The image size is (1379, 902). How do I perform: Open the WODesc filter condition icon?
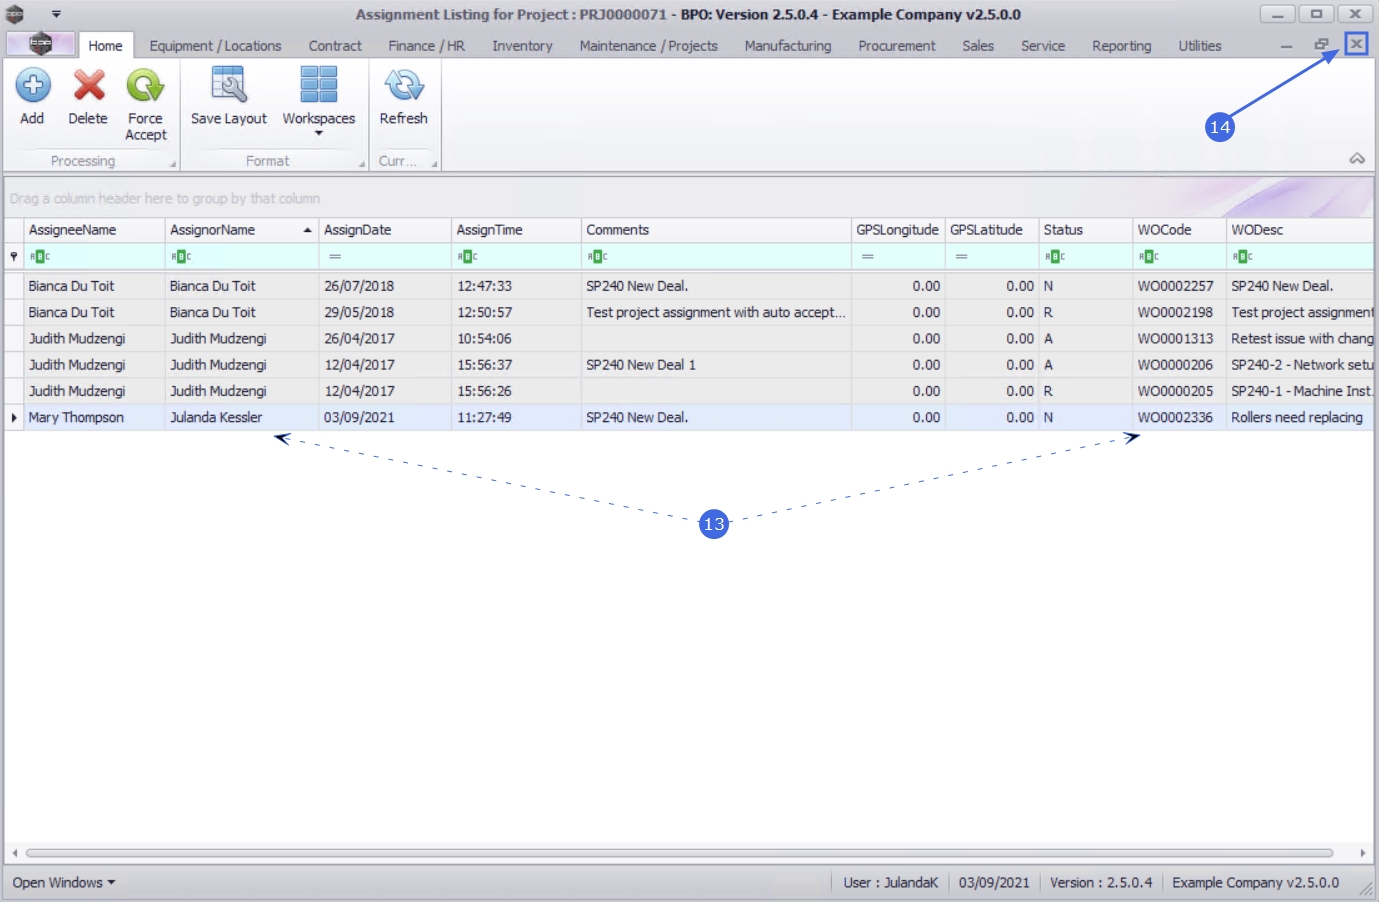point(1243,257)
